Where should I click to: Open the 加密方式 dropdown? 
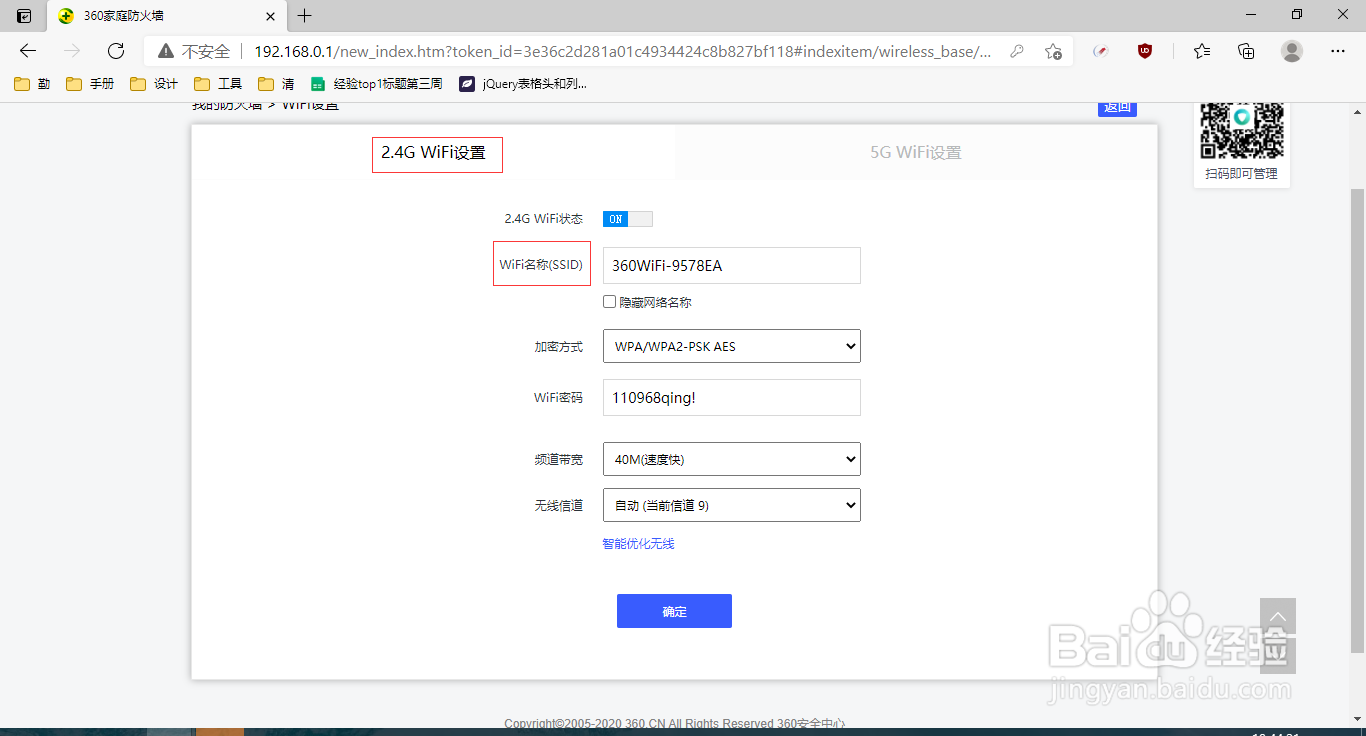tap(732, 346)
